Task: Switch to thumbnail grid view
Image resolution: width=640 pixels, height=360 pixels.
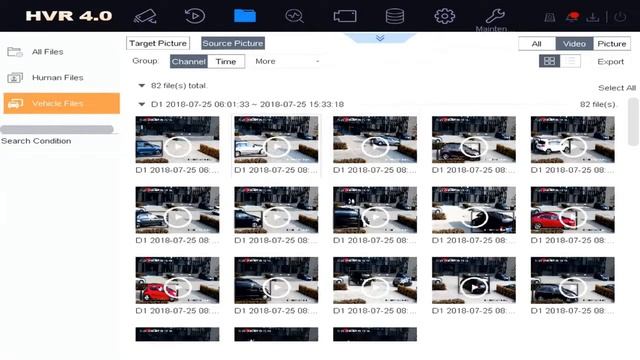Action: point(549,61)
